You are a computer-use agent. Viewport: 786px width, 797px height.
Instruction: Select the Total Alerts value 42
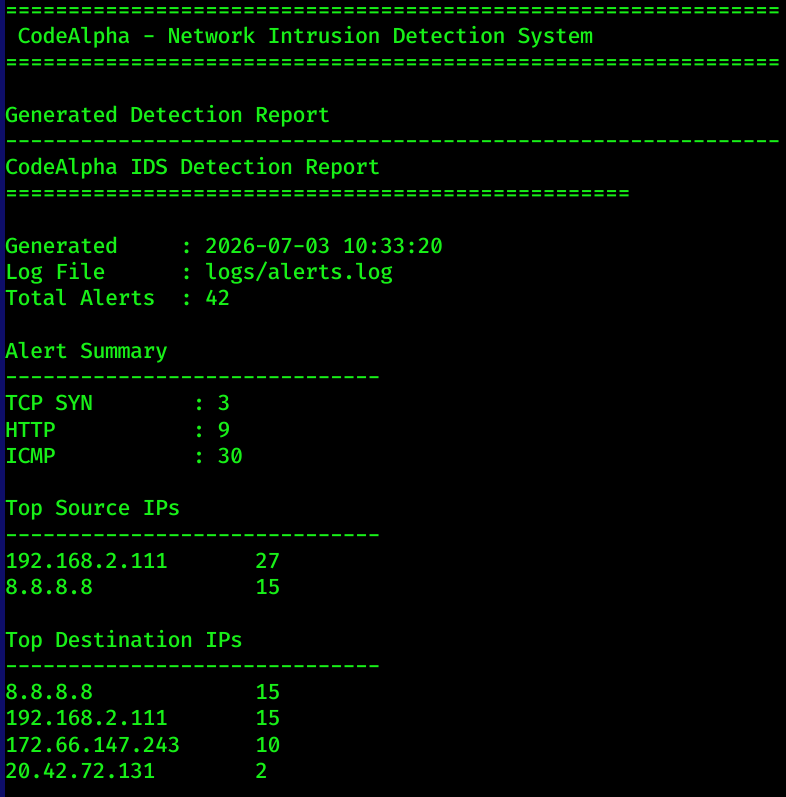click(218, 299)
